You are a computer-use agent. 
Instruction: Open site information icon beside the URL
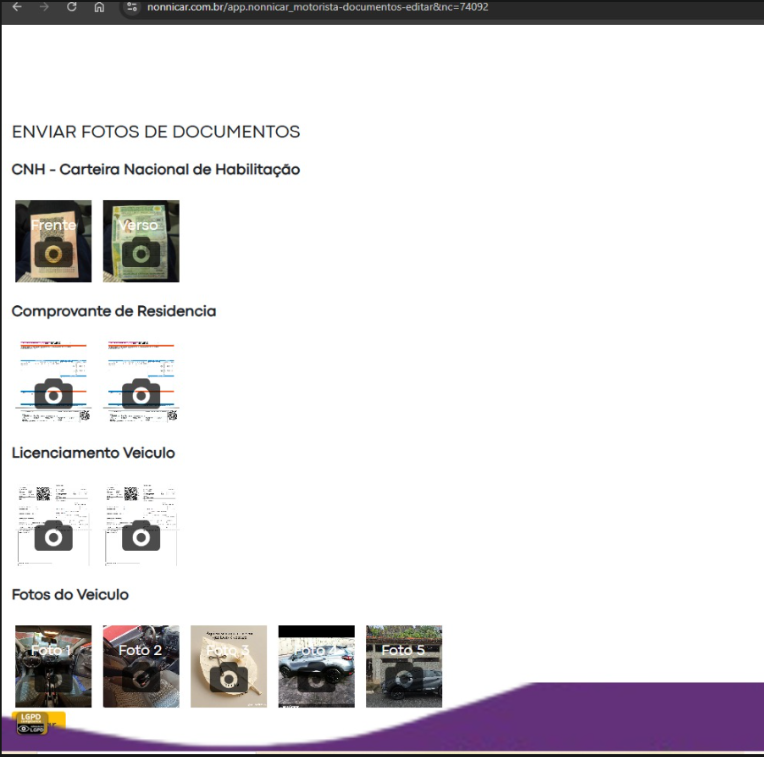(131, 7)
